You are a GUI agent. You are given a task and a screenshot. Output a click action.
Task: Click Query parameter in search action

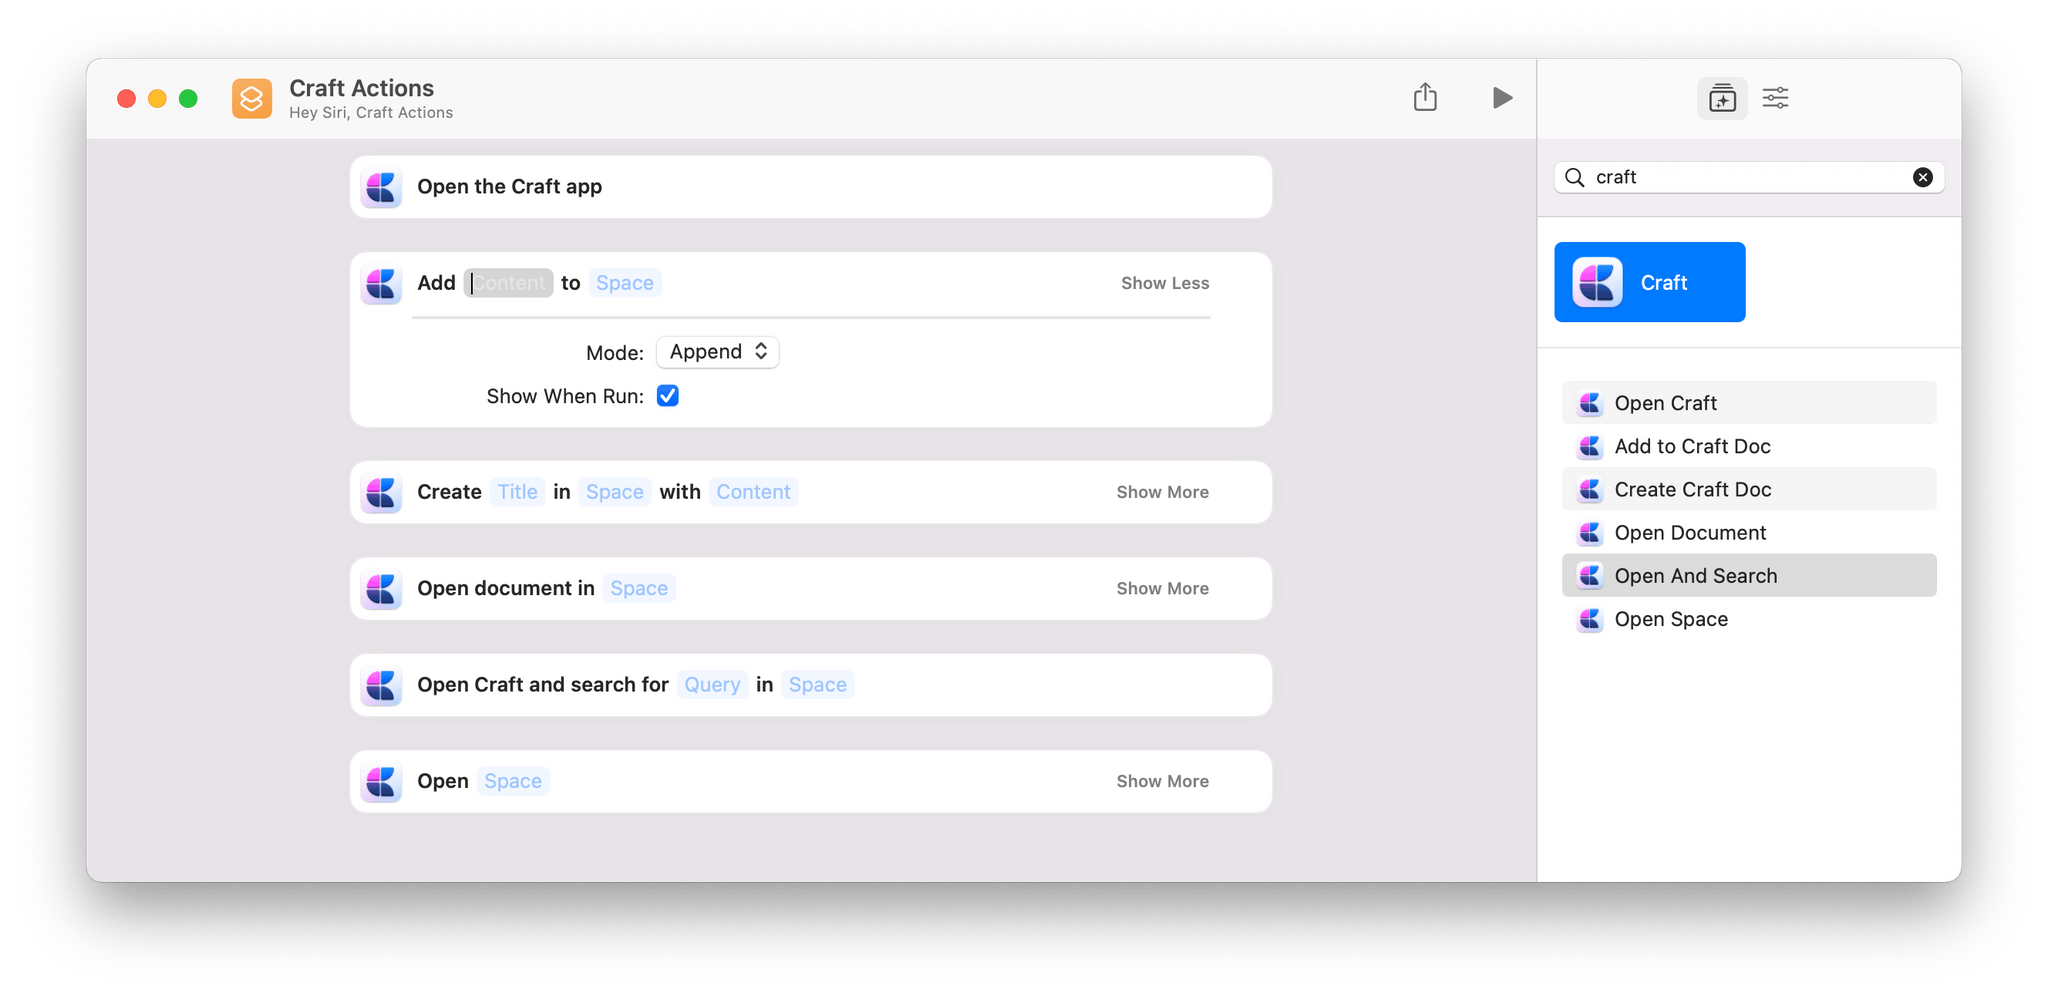point(712,685)
